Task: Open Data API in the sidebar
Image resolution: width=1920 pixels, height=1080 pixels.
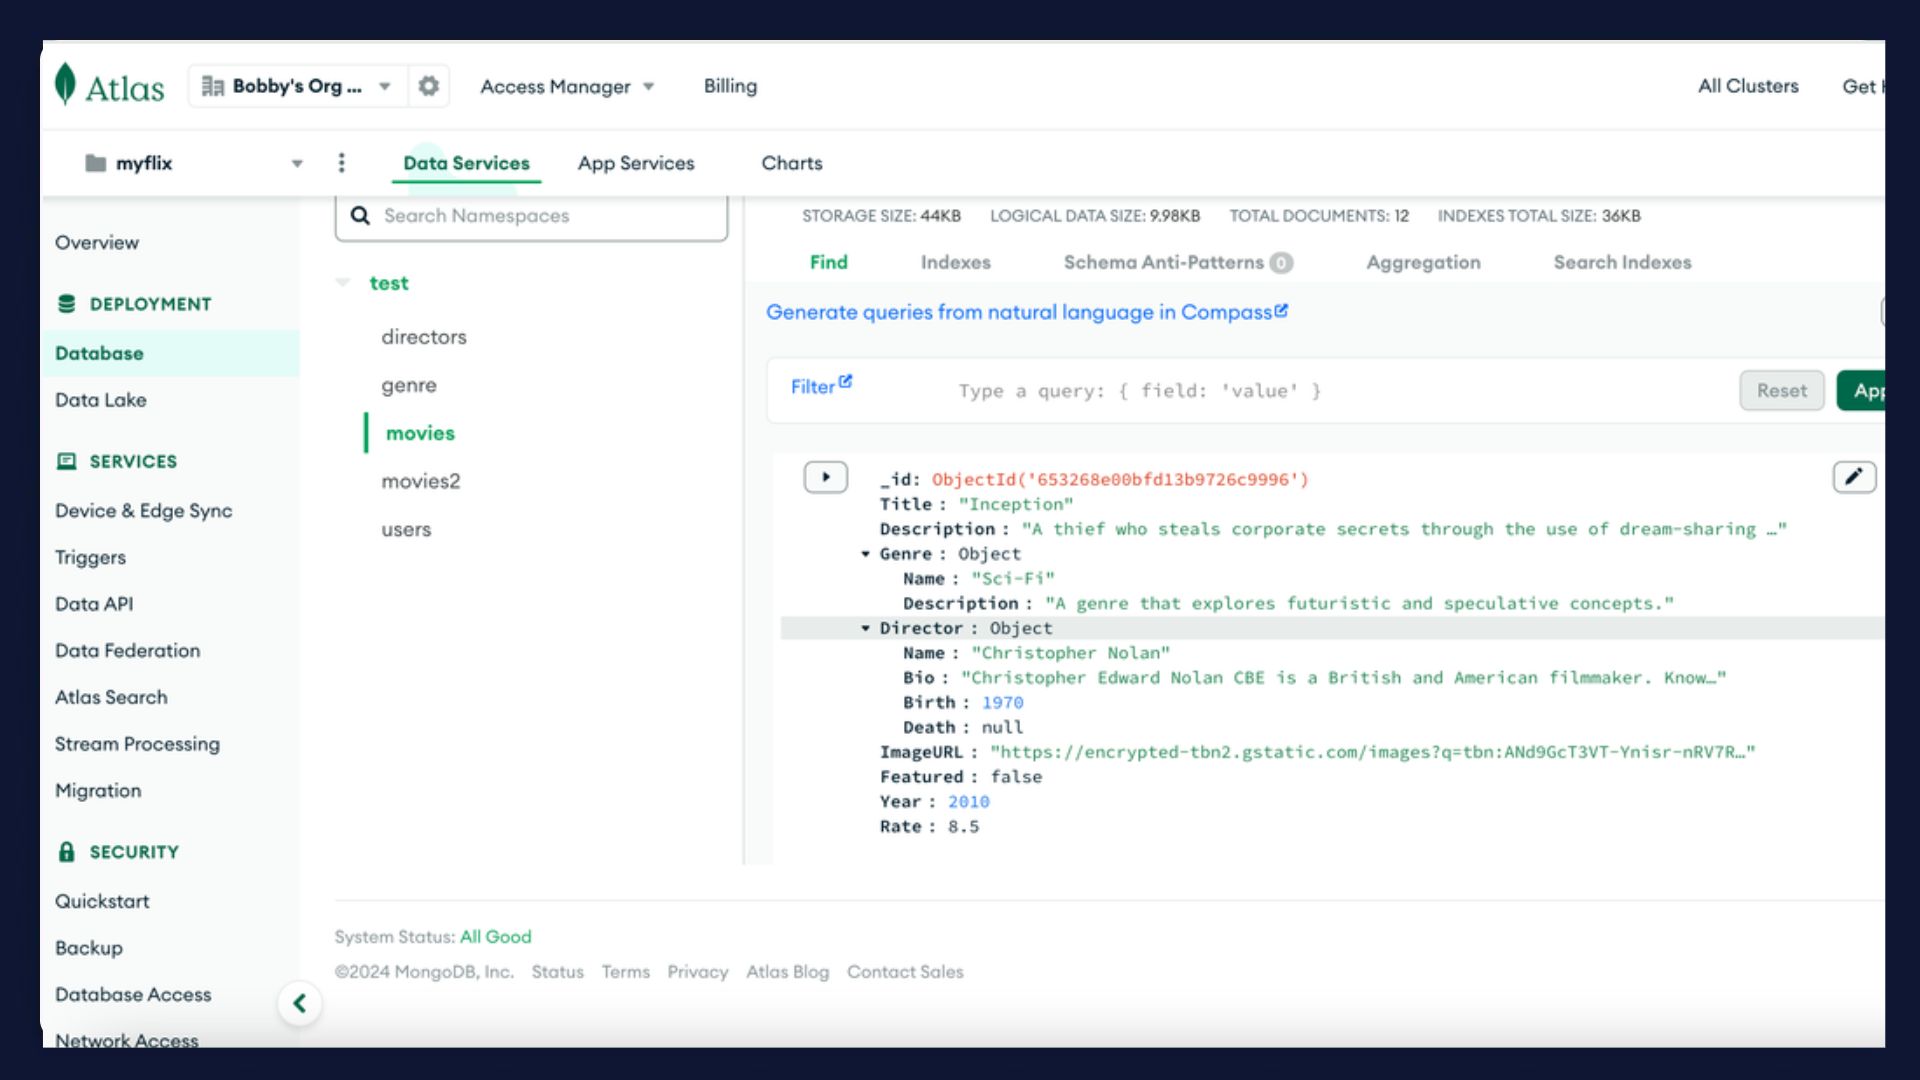Action: point(94,604)
